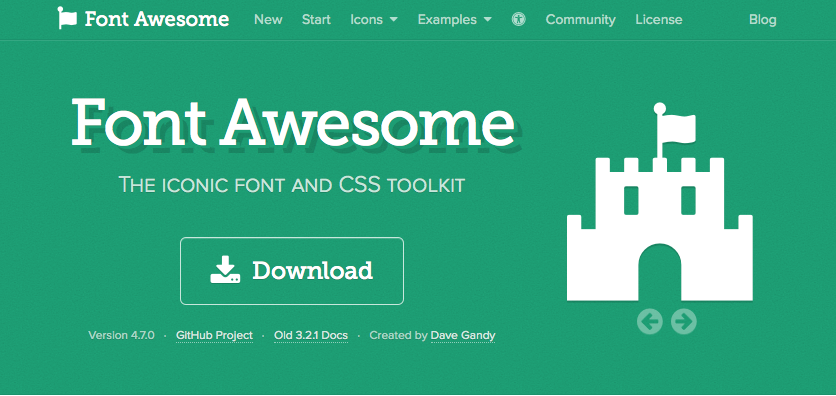Click the iconic font and CSS toolkit tagline
836x396 pixels.
292,184
